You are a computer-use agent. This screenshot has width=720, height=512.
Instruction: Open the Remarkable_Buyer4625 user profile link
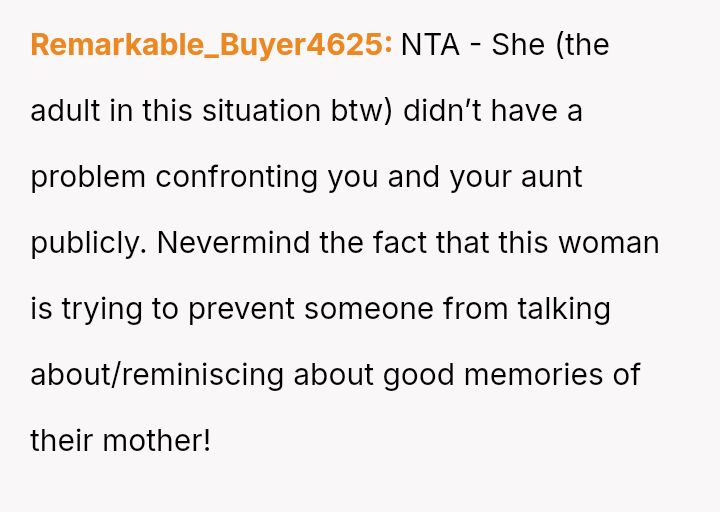click(x=211, y=45)
